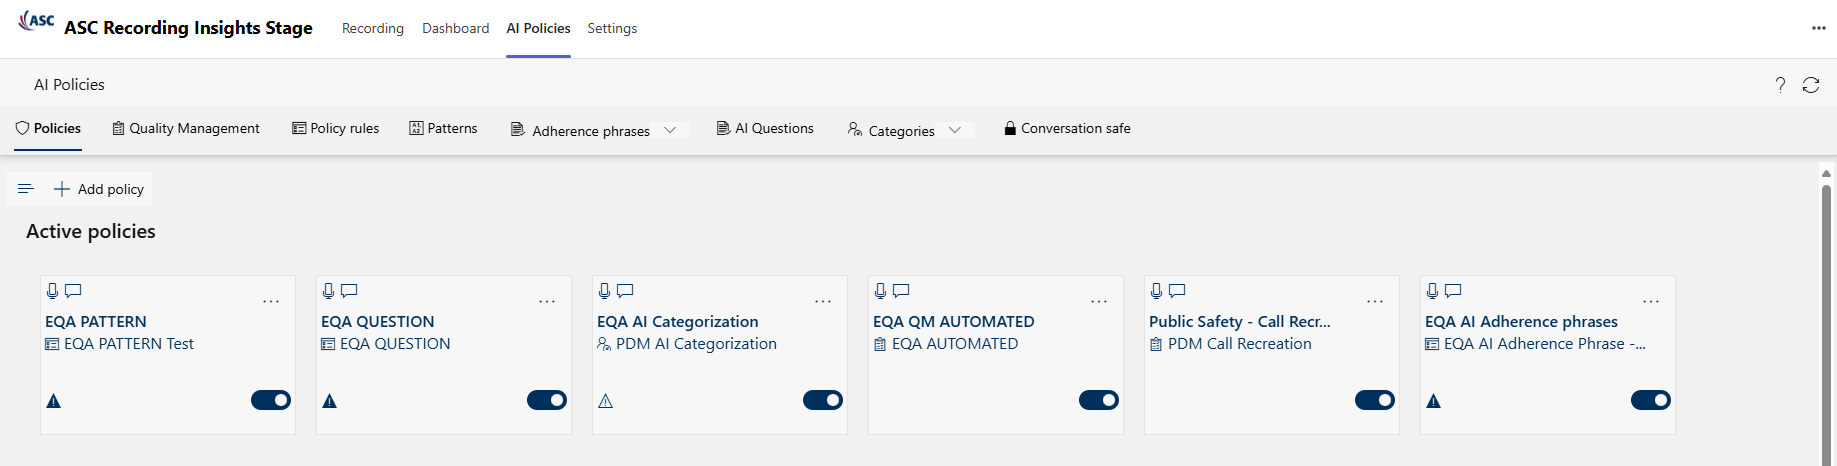Click warning icon on EQA AI Adherence phrases card

click(x=1434, y=401)
